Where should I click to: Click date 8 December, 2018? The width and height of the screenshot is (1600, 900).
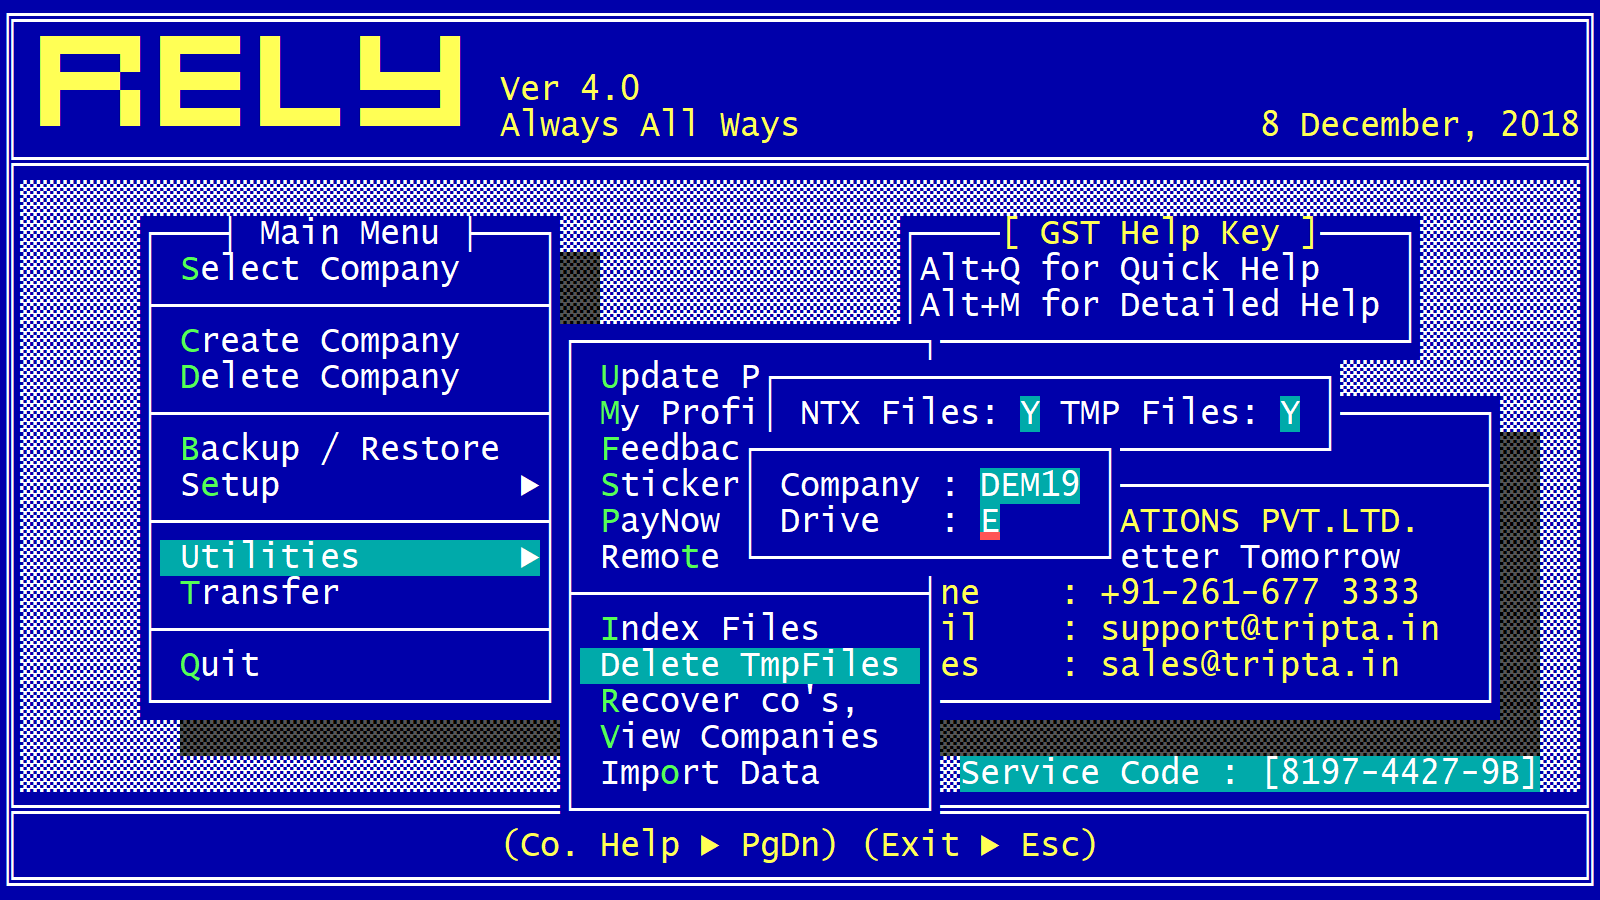click(1420, 125)
